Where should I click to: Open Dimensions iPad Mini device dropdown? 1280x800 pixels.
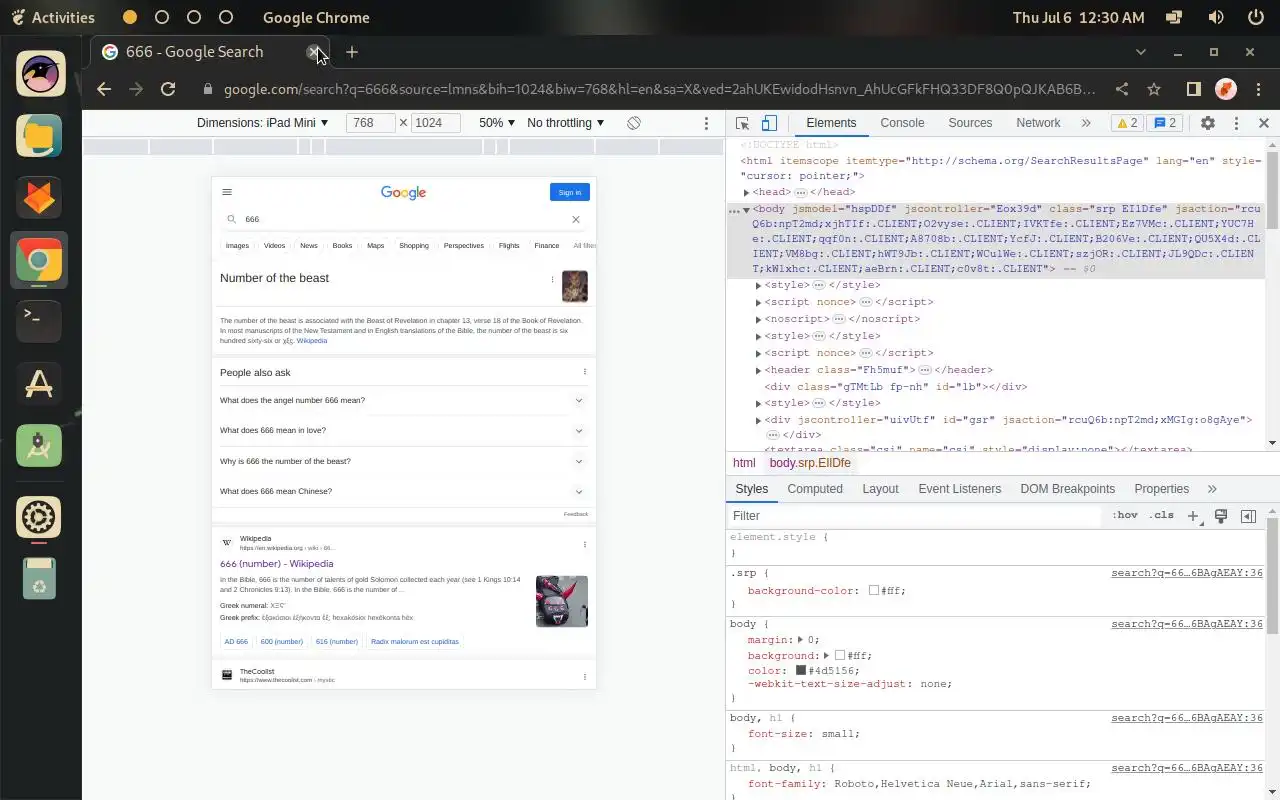pyautogui.click(x=263, y=123)
